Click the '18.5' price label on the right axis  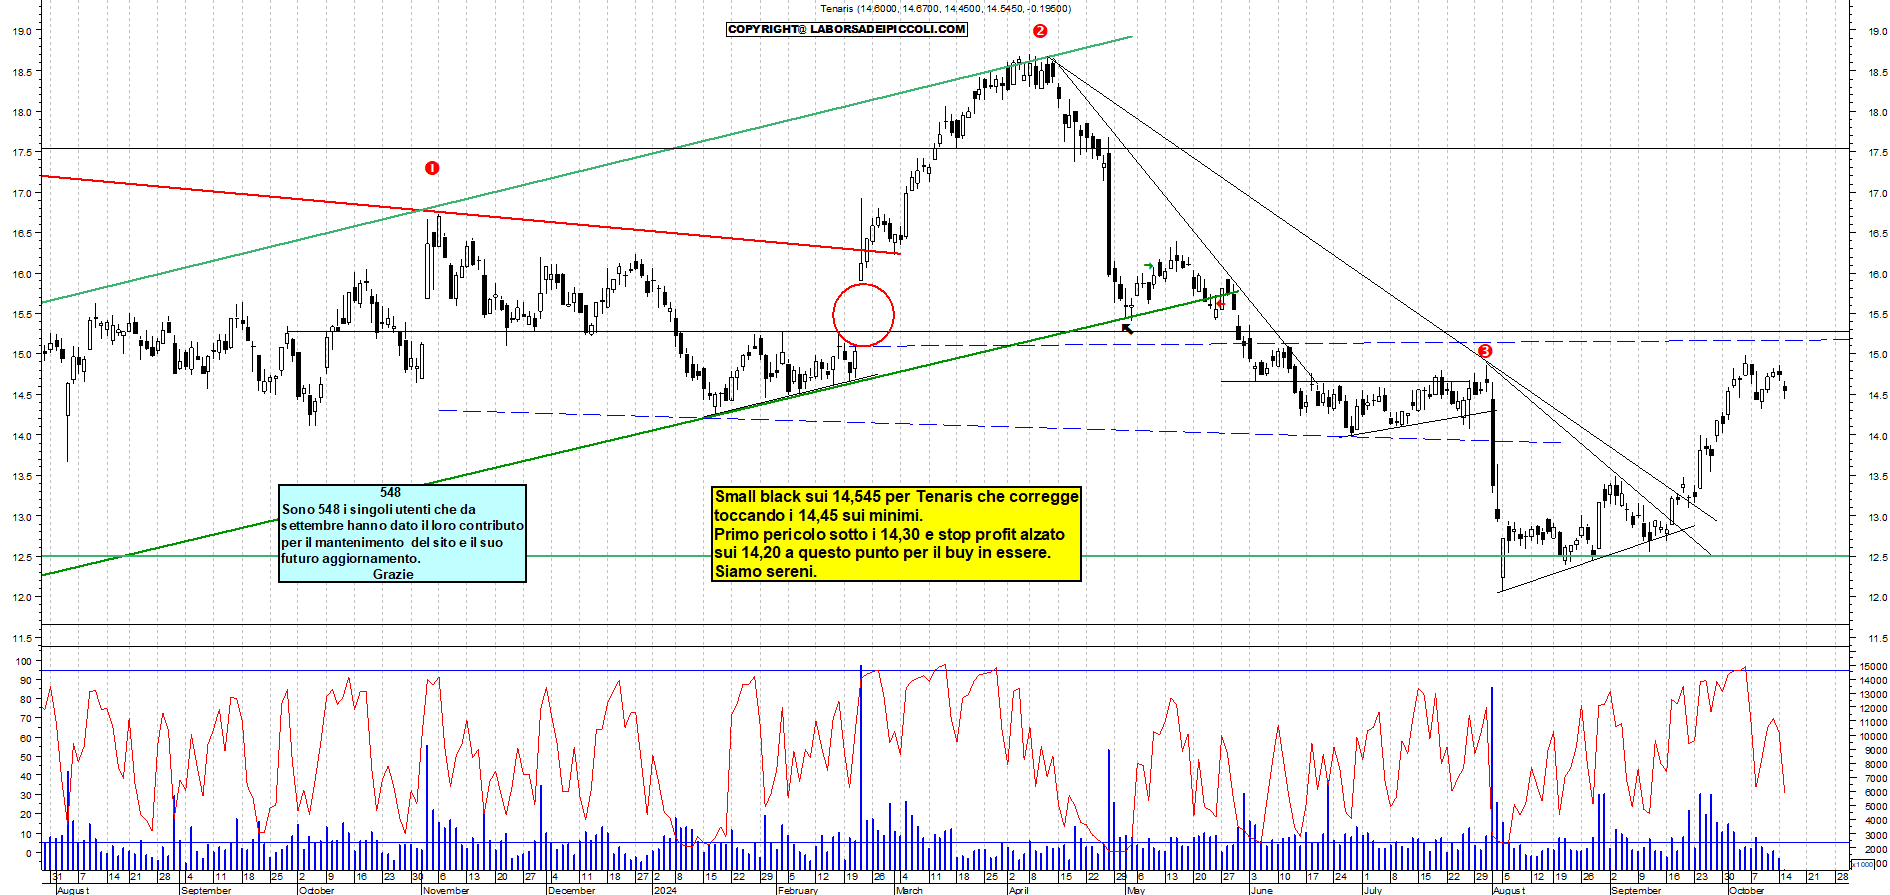pos(1877,72)
